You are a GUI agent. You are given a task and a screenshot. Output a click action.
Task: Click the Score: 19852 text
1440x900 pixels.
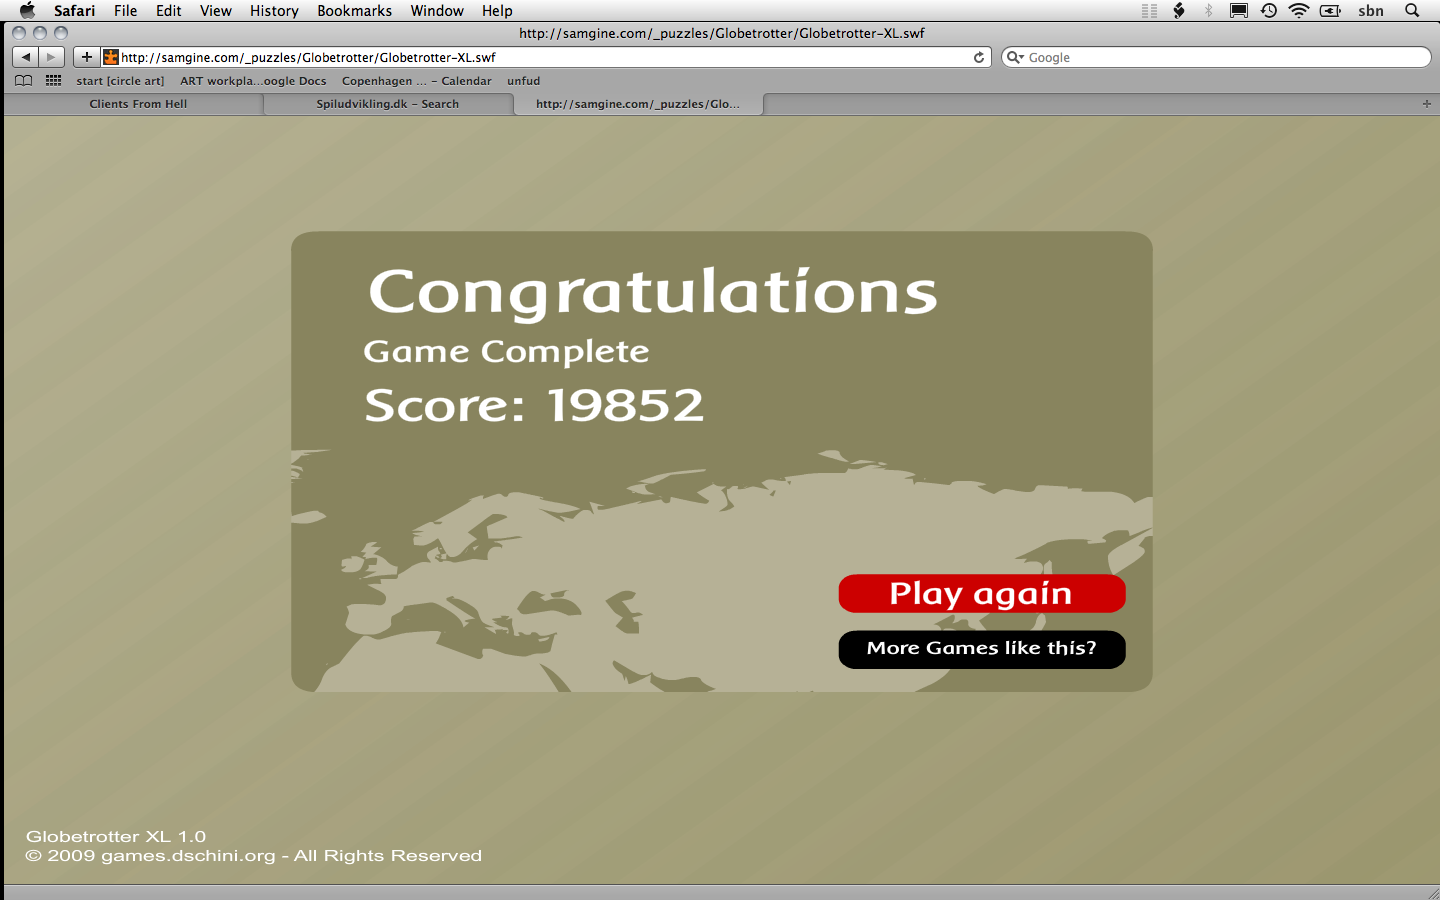534,405
